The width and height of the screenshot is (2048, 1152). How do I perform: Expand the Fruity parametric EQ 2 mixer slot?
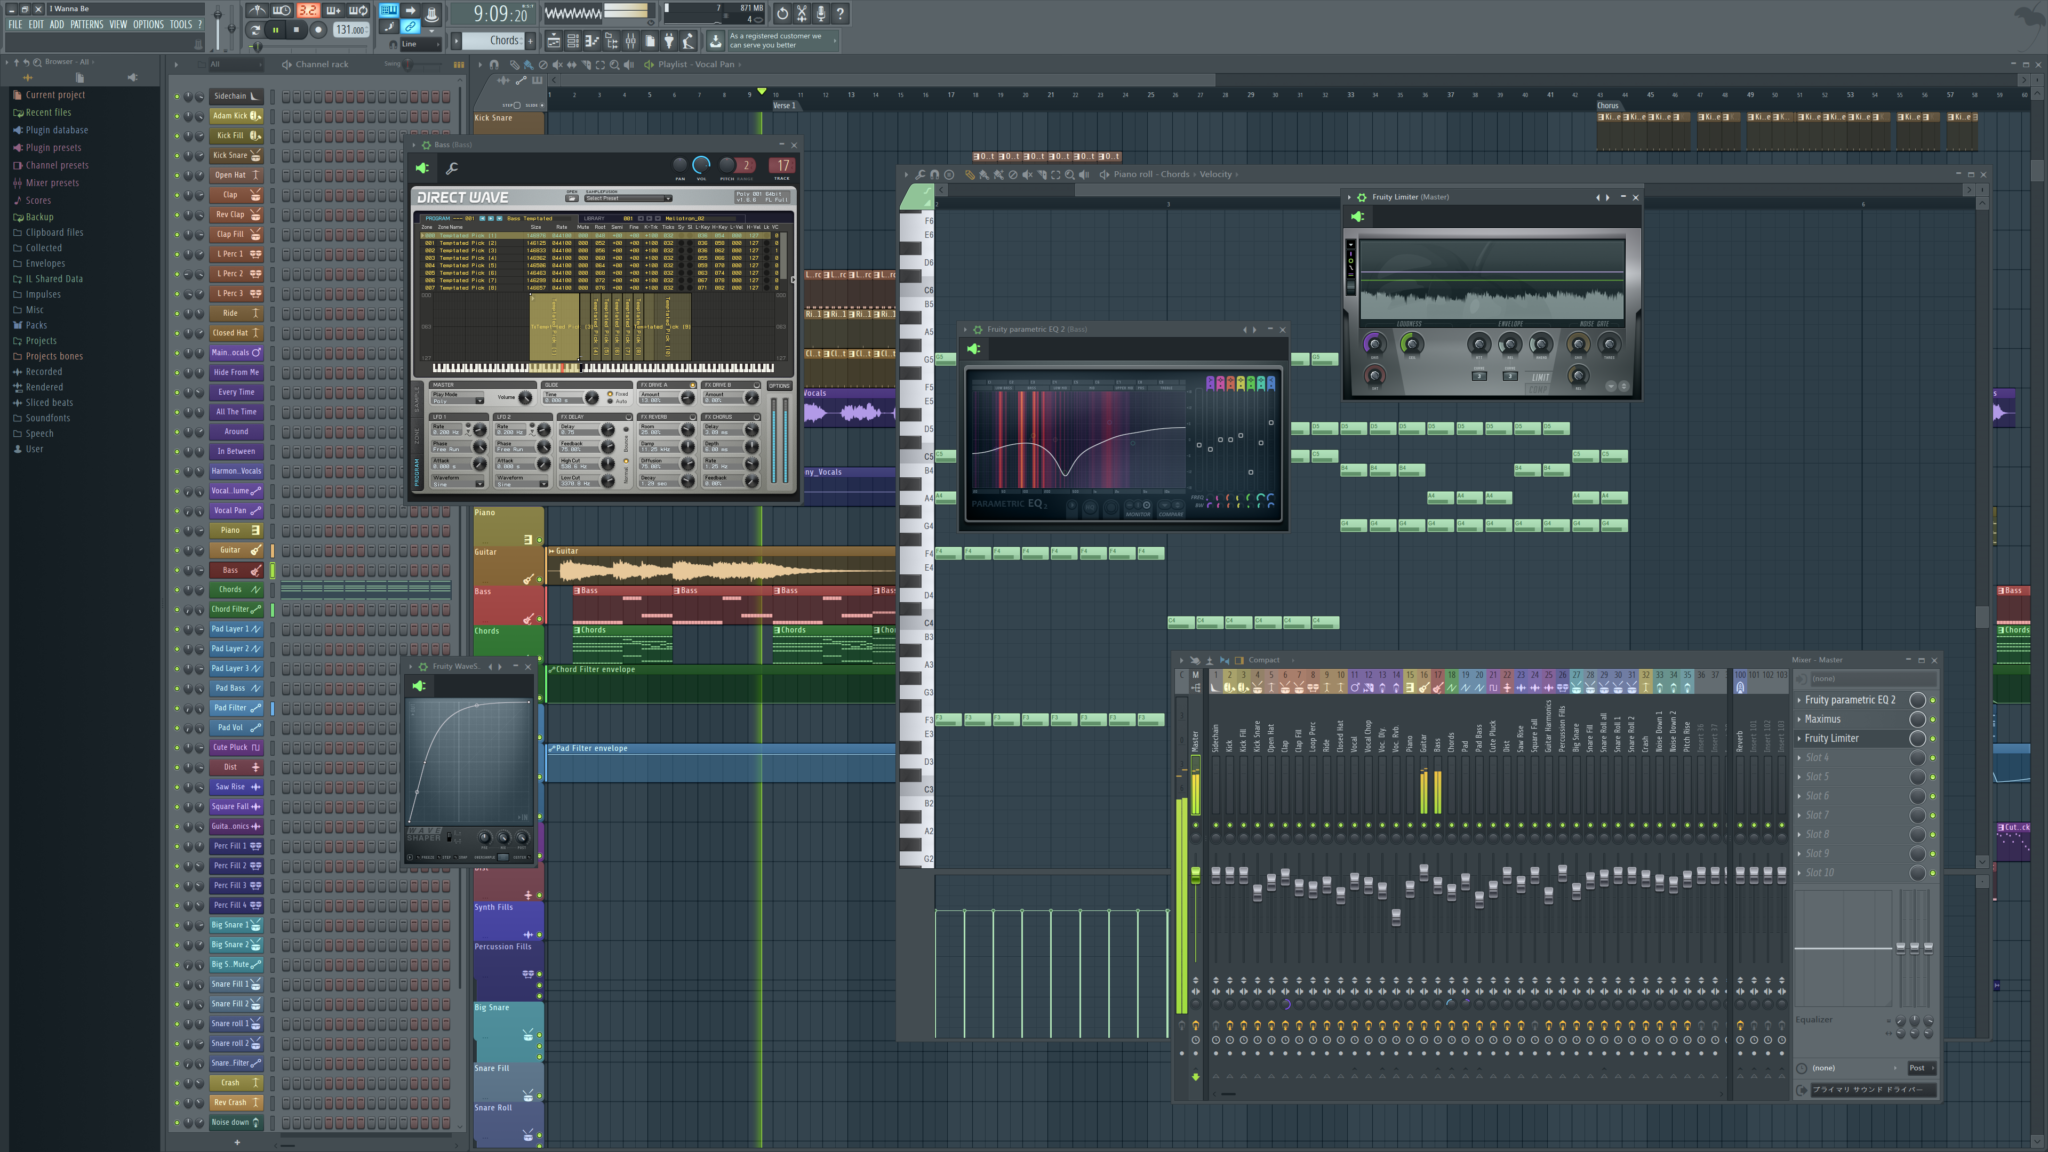click(1798, 700)
